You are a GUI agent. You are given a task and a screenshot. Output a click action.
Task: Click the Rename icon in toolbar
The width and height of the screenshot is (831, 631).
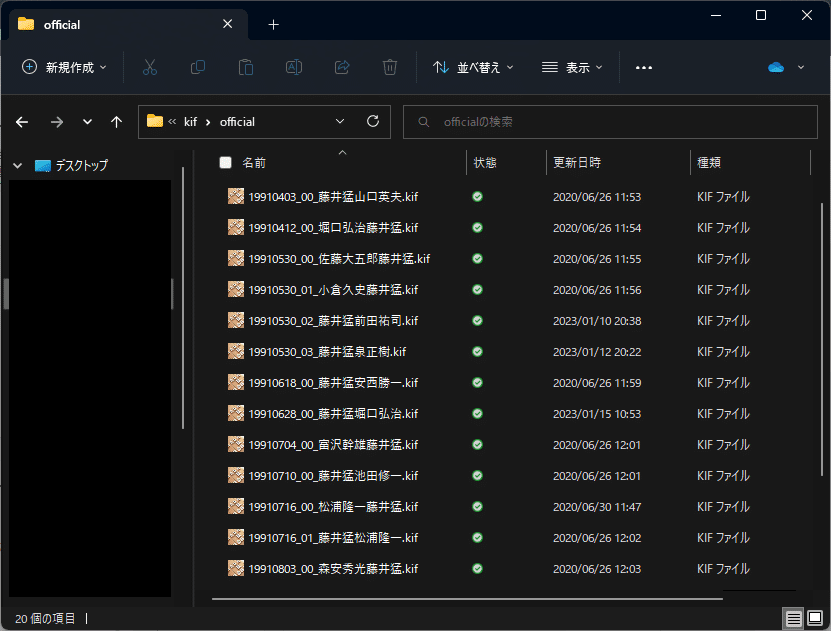(294, 67)
